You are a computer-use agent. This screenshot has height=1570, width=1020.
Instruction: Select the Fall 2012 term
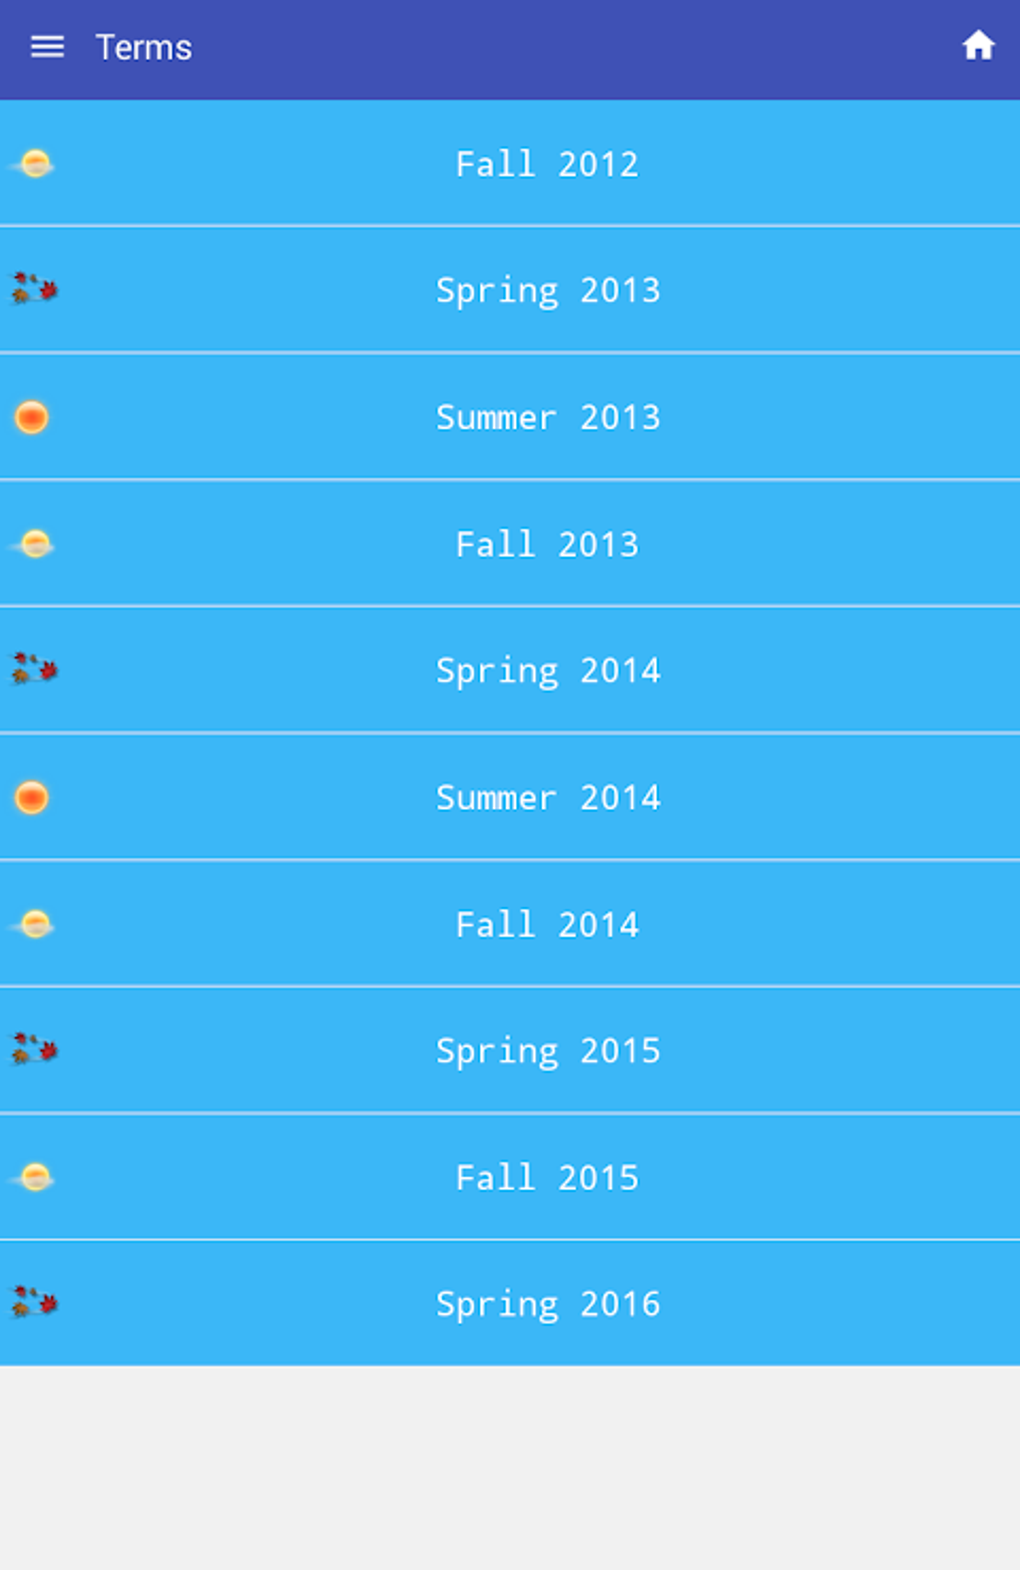coord(547,164)
